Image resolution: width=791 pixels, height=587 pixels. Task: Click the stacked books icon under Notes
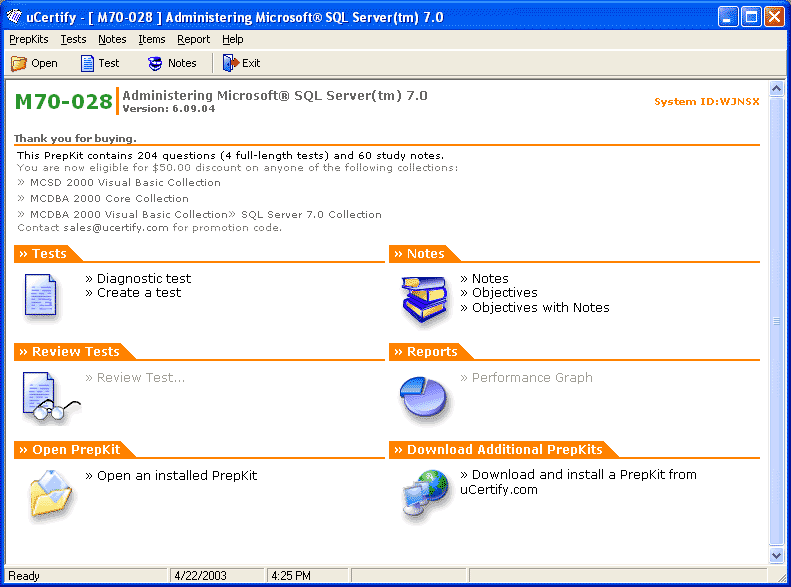[x=424, y=300]
